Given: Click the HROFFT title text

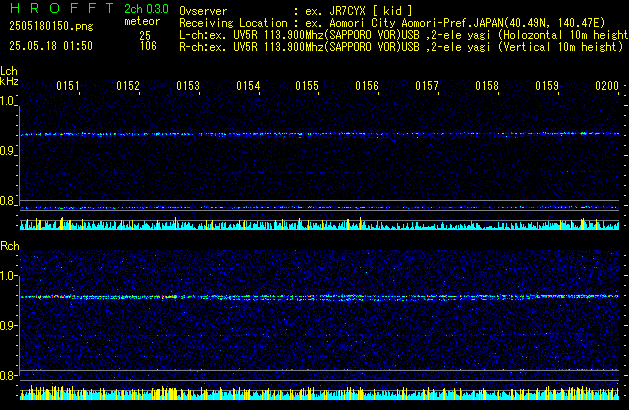Looking at the screenshot, I should [x=62, y=8].
